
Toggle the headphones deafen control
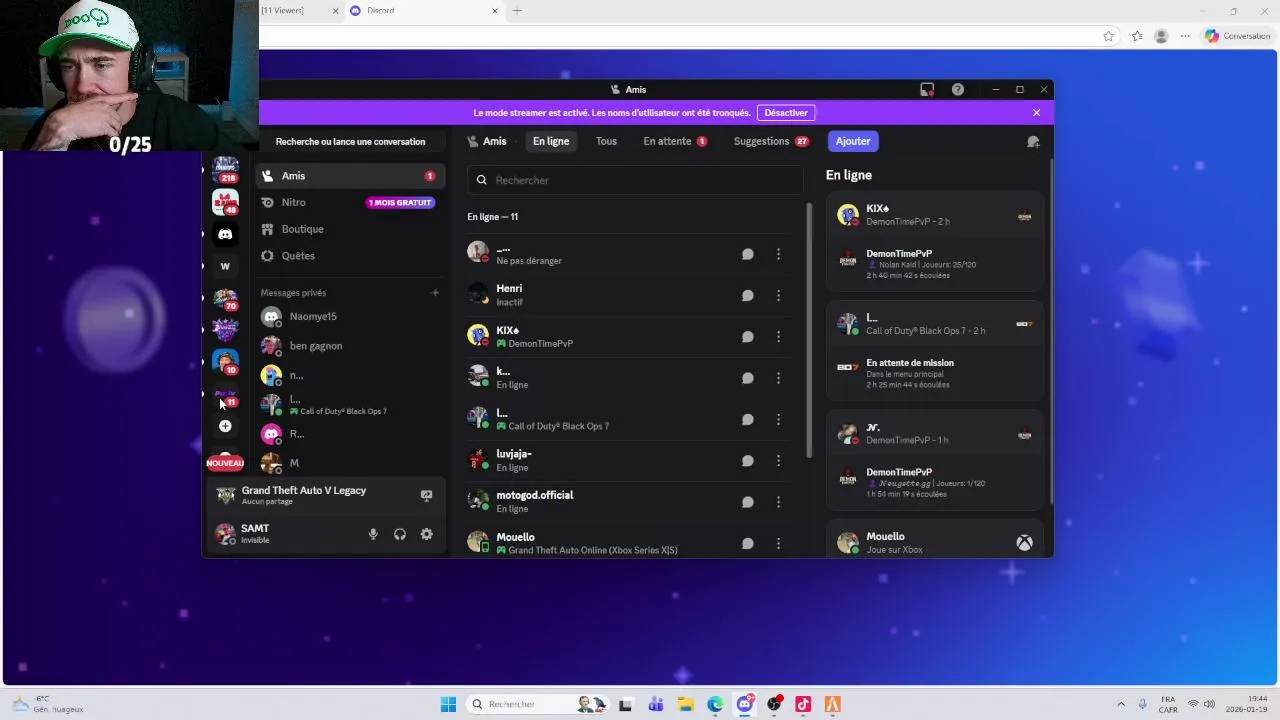400,534
